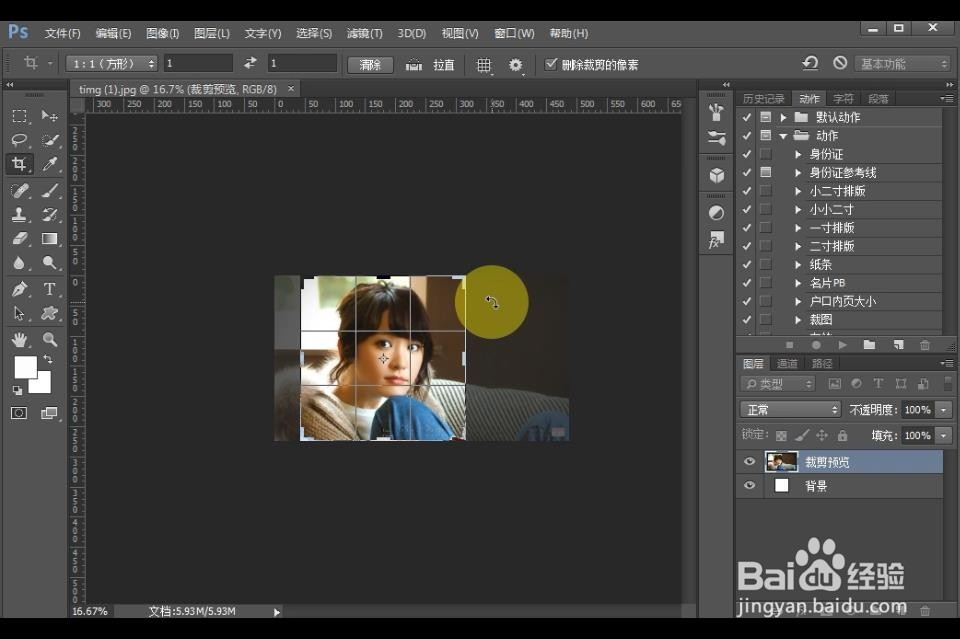The width and height of the screenshot is (960, 639).
Task: Click crop width input field
Action: pyautogui.click(x=198, y=63)
